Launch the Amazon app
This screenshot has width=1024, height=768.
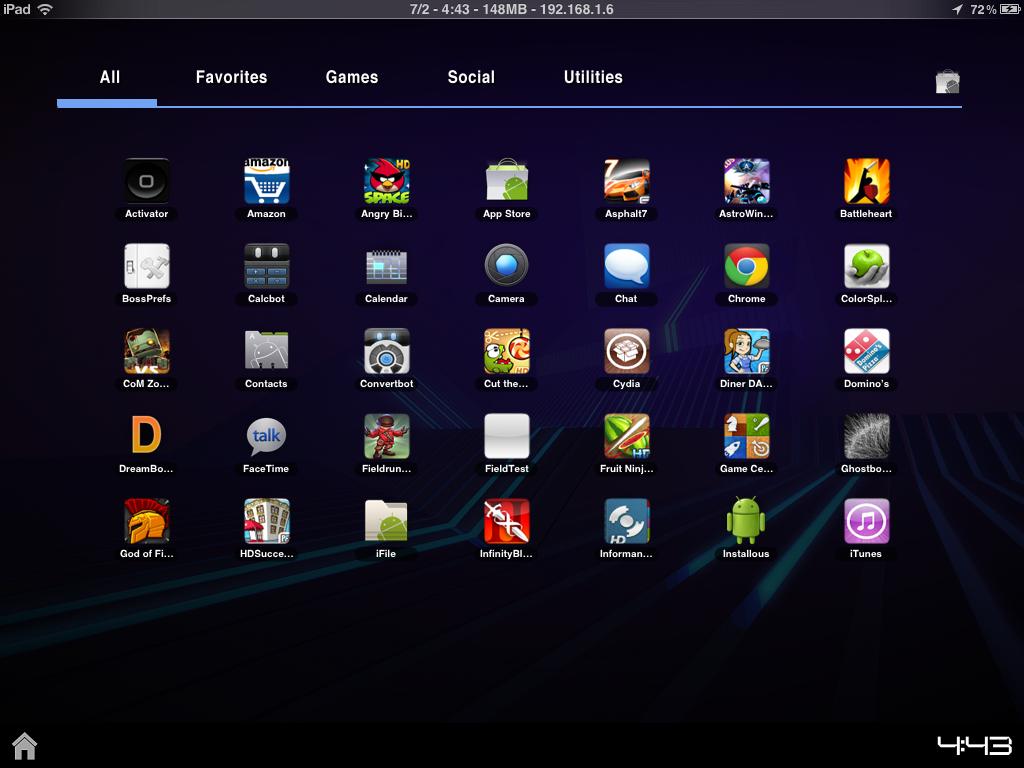pos(266,182)
